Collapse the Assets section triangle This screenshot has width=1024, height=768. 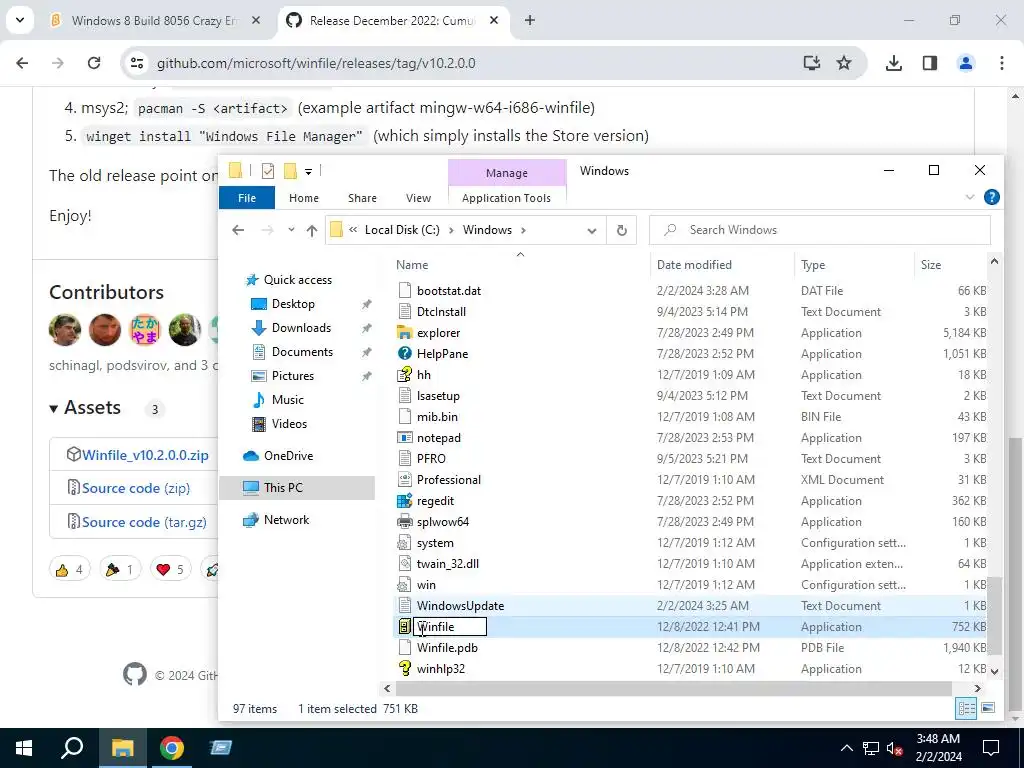(54, 409)
